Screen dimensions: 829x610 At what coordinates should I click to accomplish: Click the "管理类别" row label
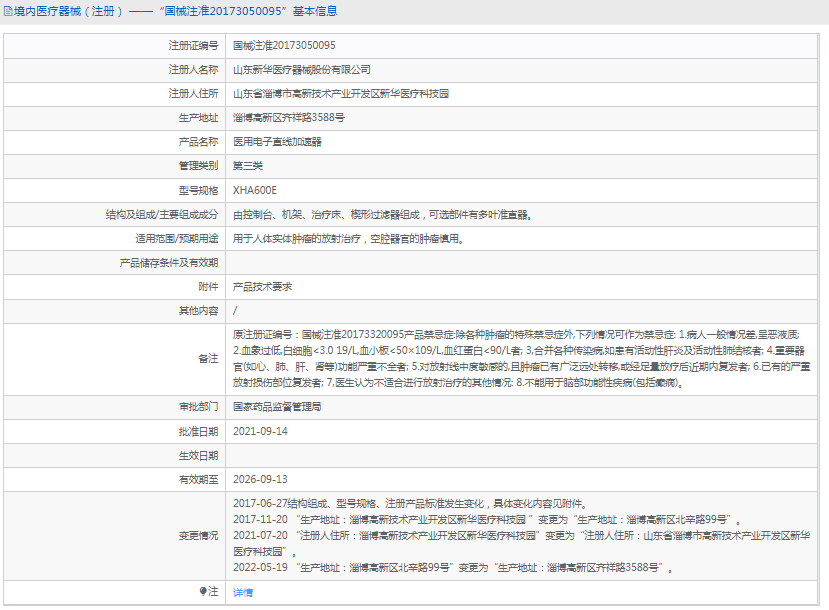click(198, 165)
